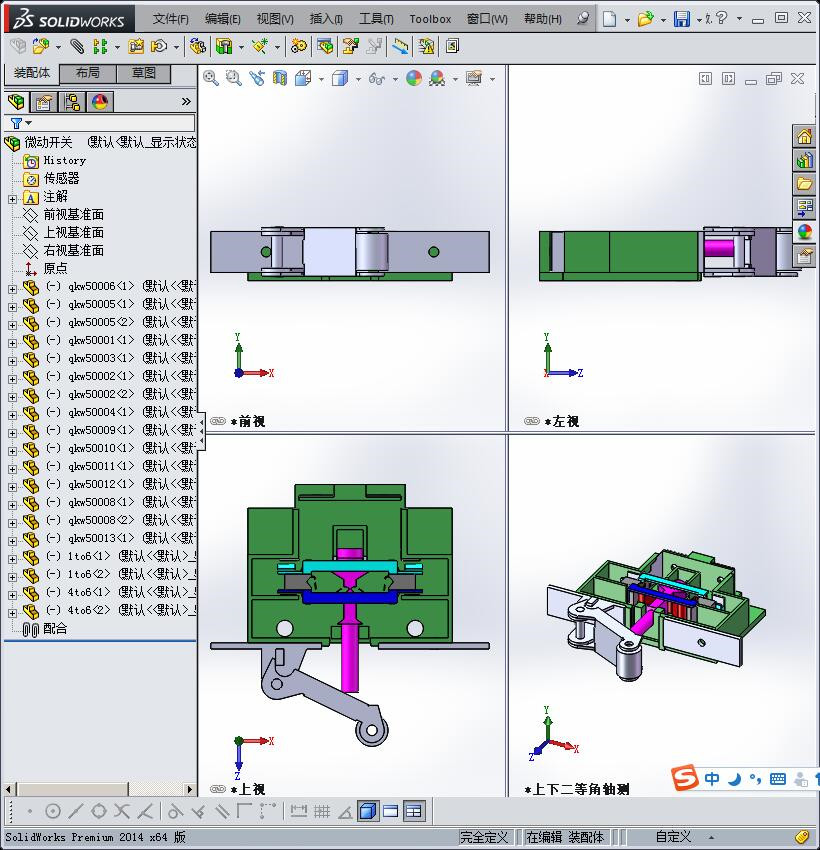The width and height of the screenshot is (820, 850).
Task: Open the Save button dropdown arrow
Action: click(699, 20)
